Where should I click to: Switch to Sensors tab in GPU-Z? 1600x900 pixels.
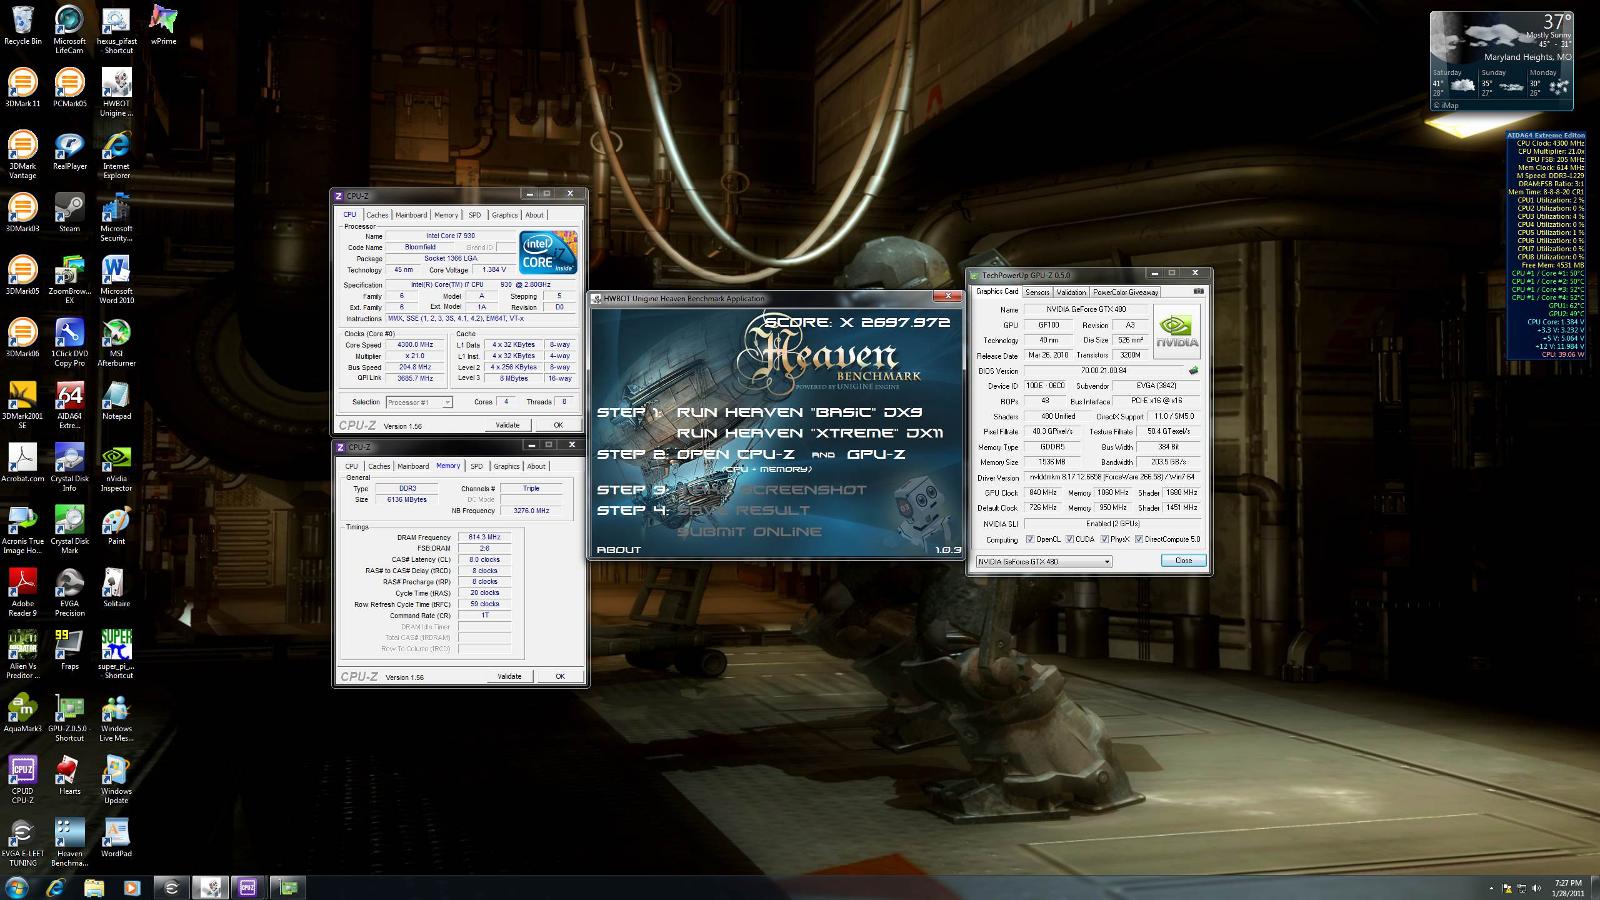pyautogui.click(x=1037, y=292)
